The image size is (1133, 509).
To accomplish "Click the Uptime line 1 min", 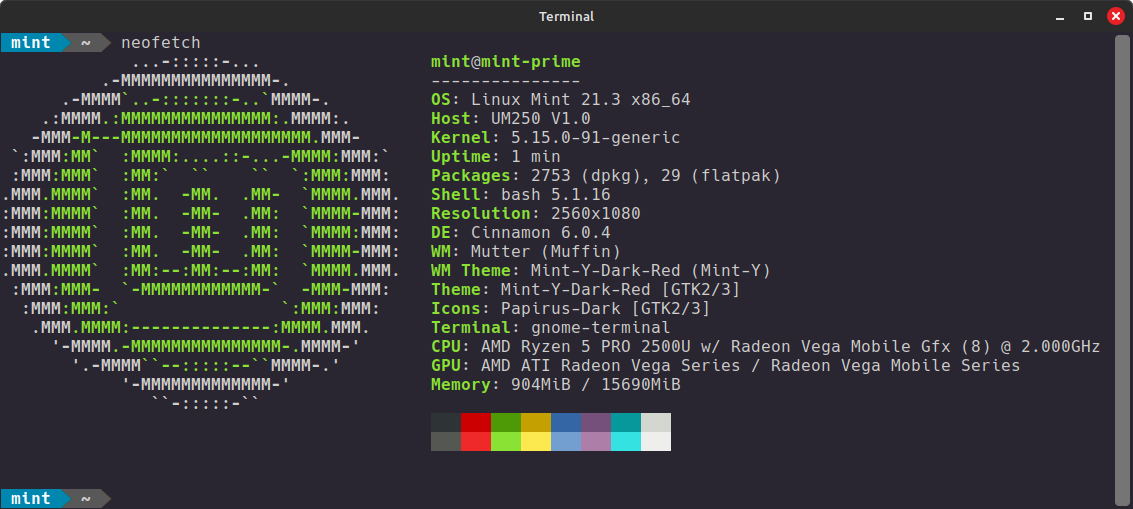I will tap(496, 157).
